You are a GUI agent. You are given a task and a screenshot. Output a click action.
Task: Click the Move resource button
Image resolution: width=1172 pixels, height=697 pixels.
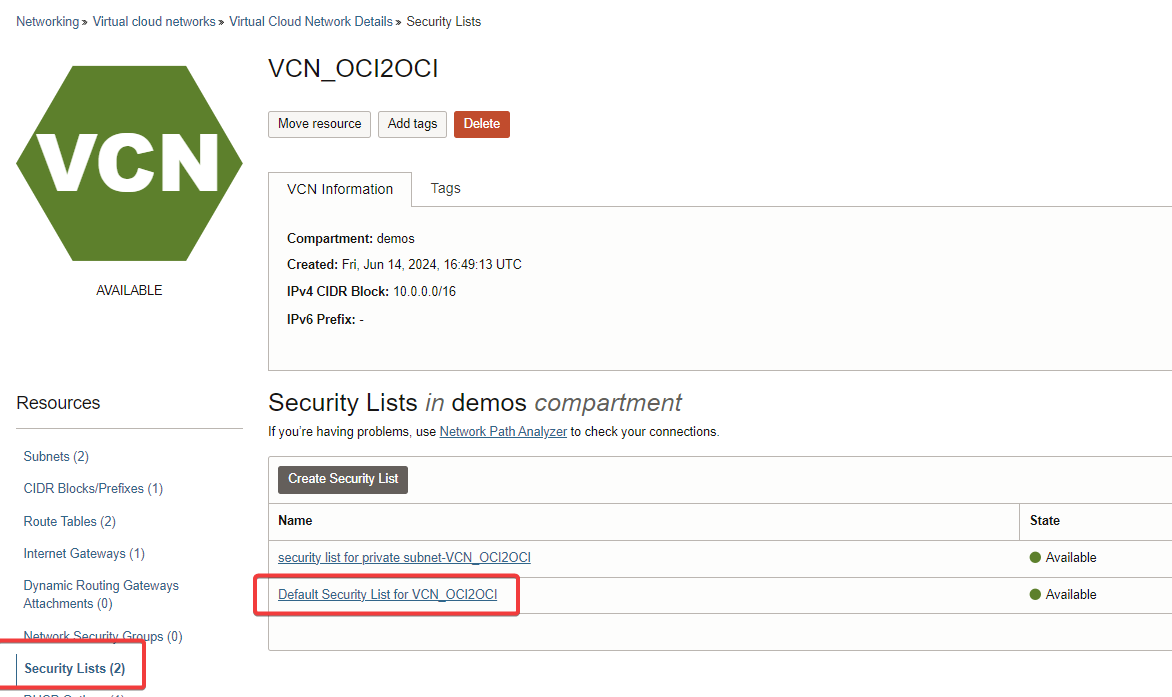click(319, 124)
